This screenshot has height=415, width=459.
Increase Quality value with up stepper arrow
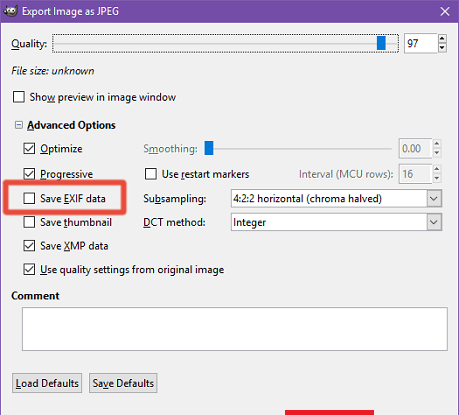tap(442, 39)
